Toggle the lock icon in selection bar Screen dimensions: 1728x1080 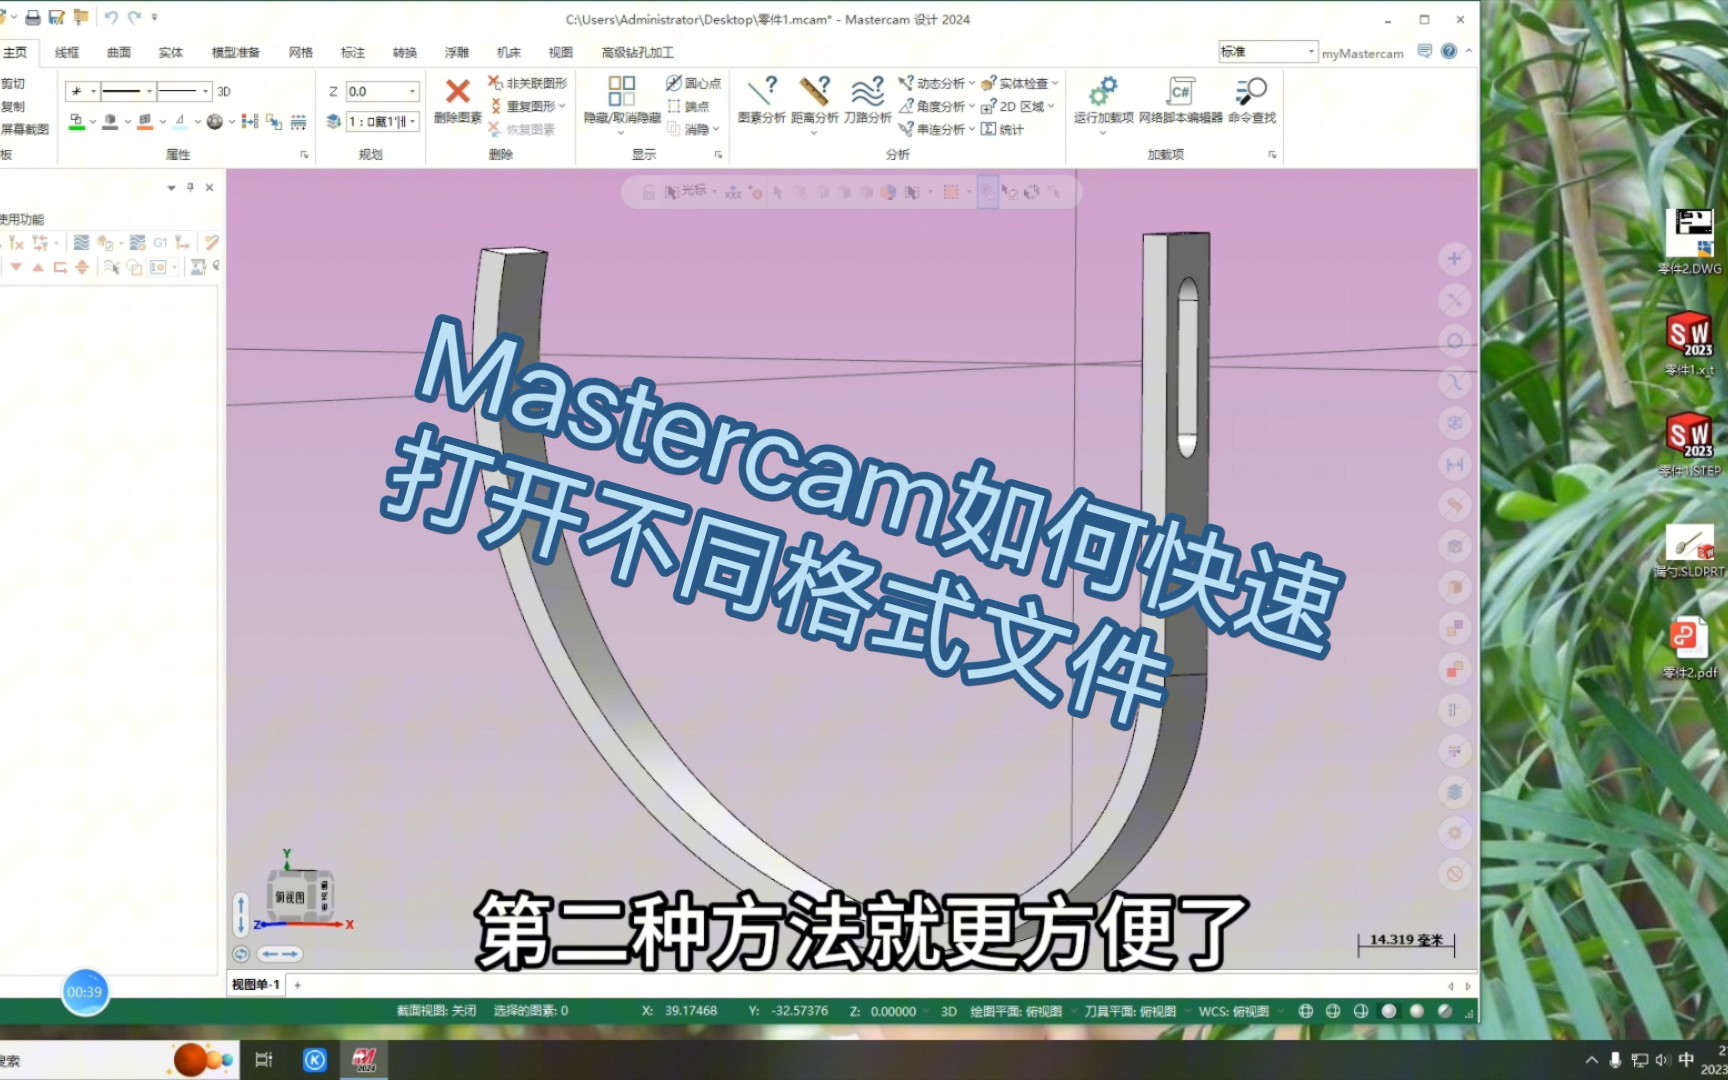point(648,192)
